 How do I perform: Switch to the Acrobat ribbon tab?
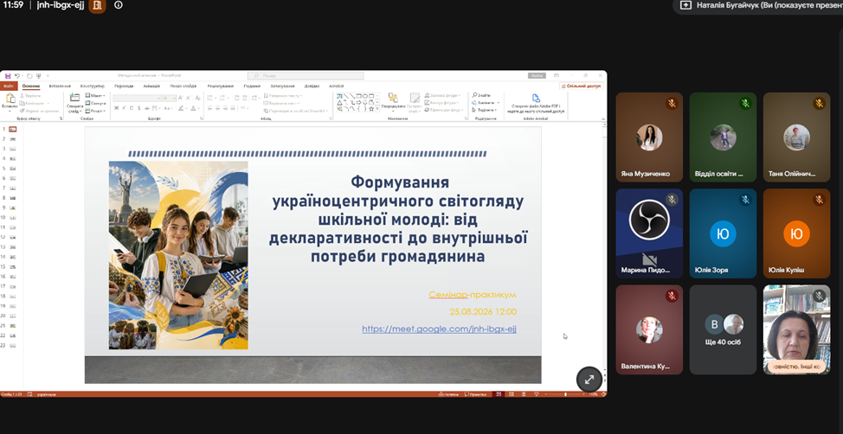pyautogui.click(x=337, y=86)
